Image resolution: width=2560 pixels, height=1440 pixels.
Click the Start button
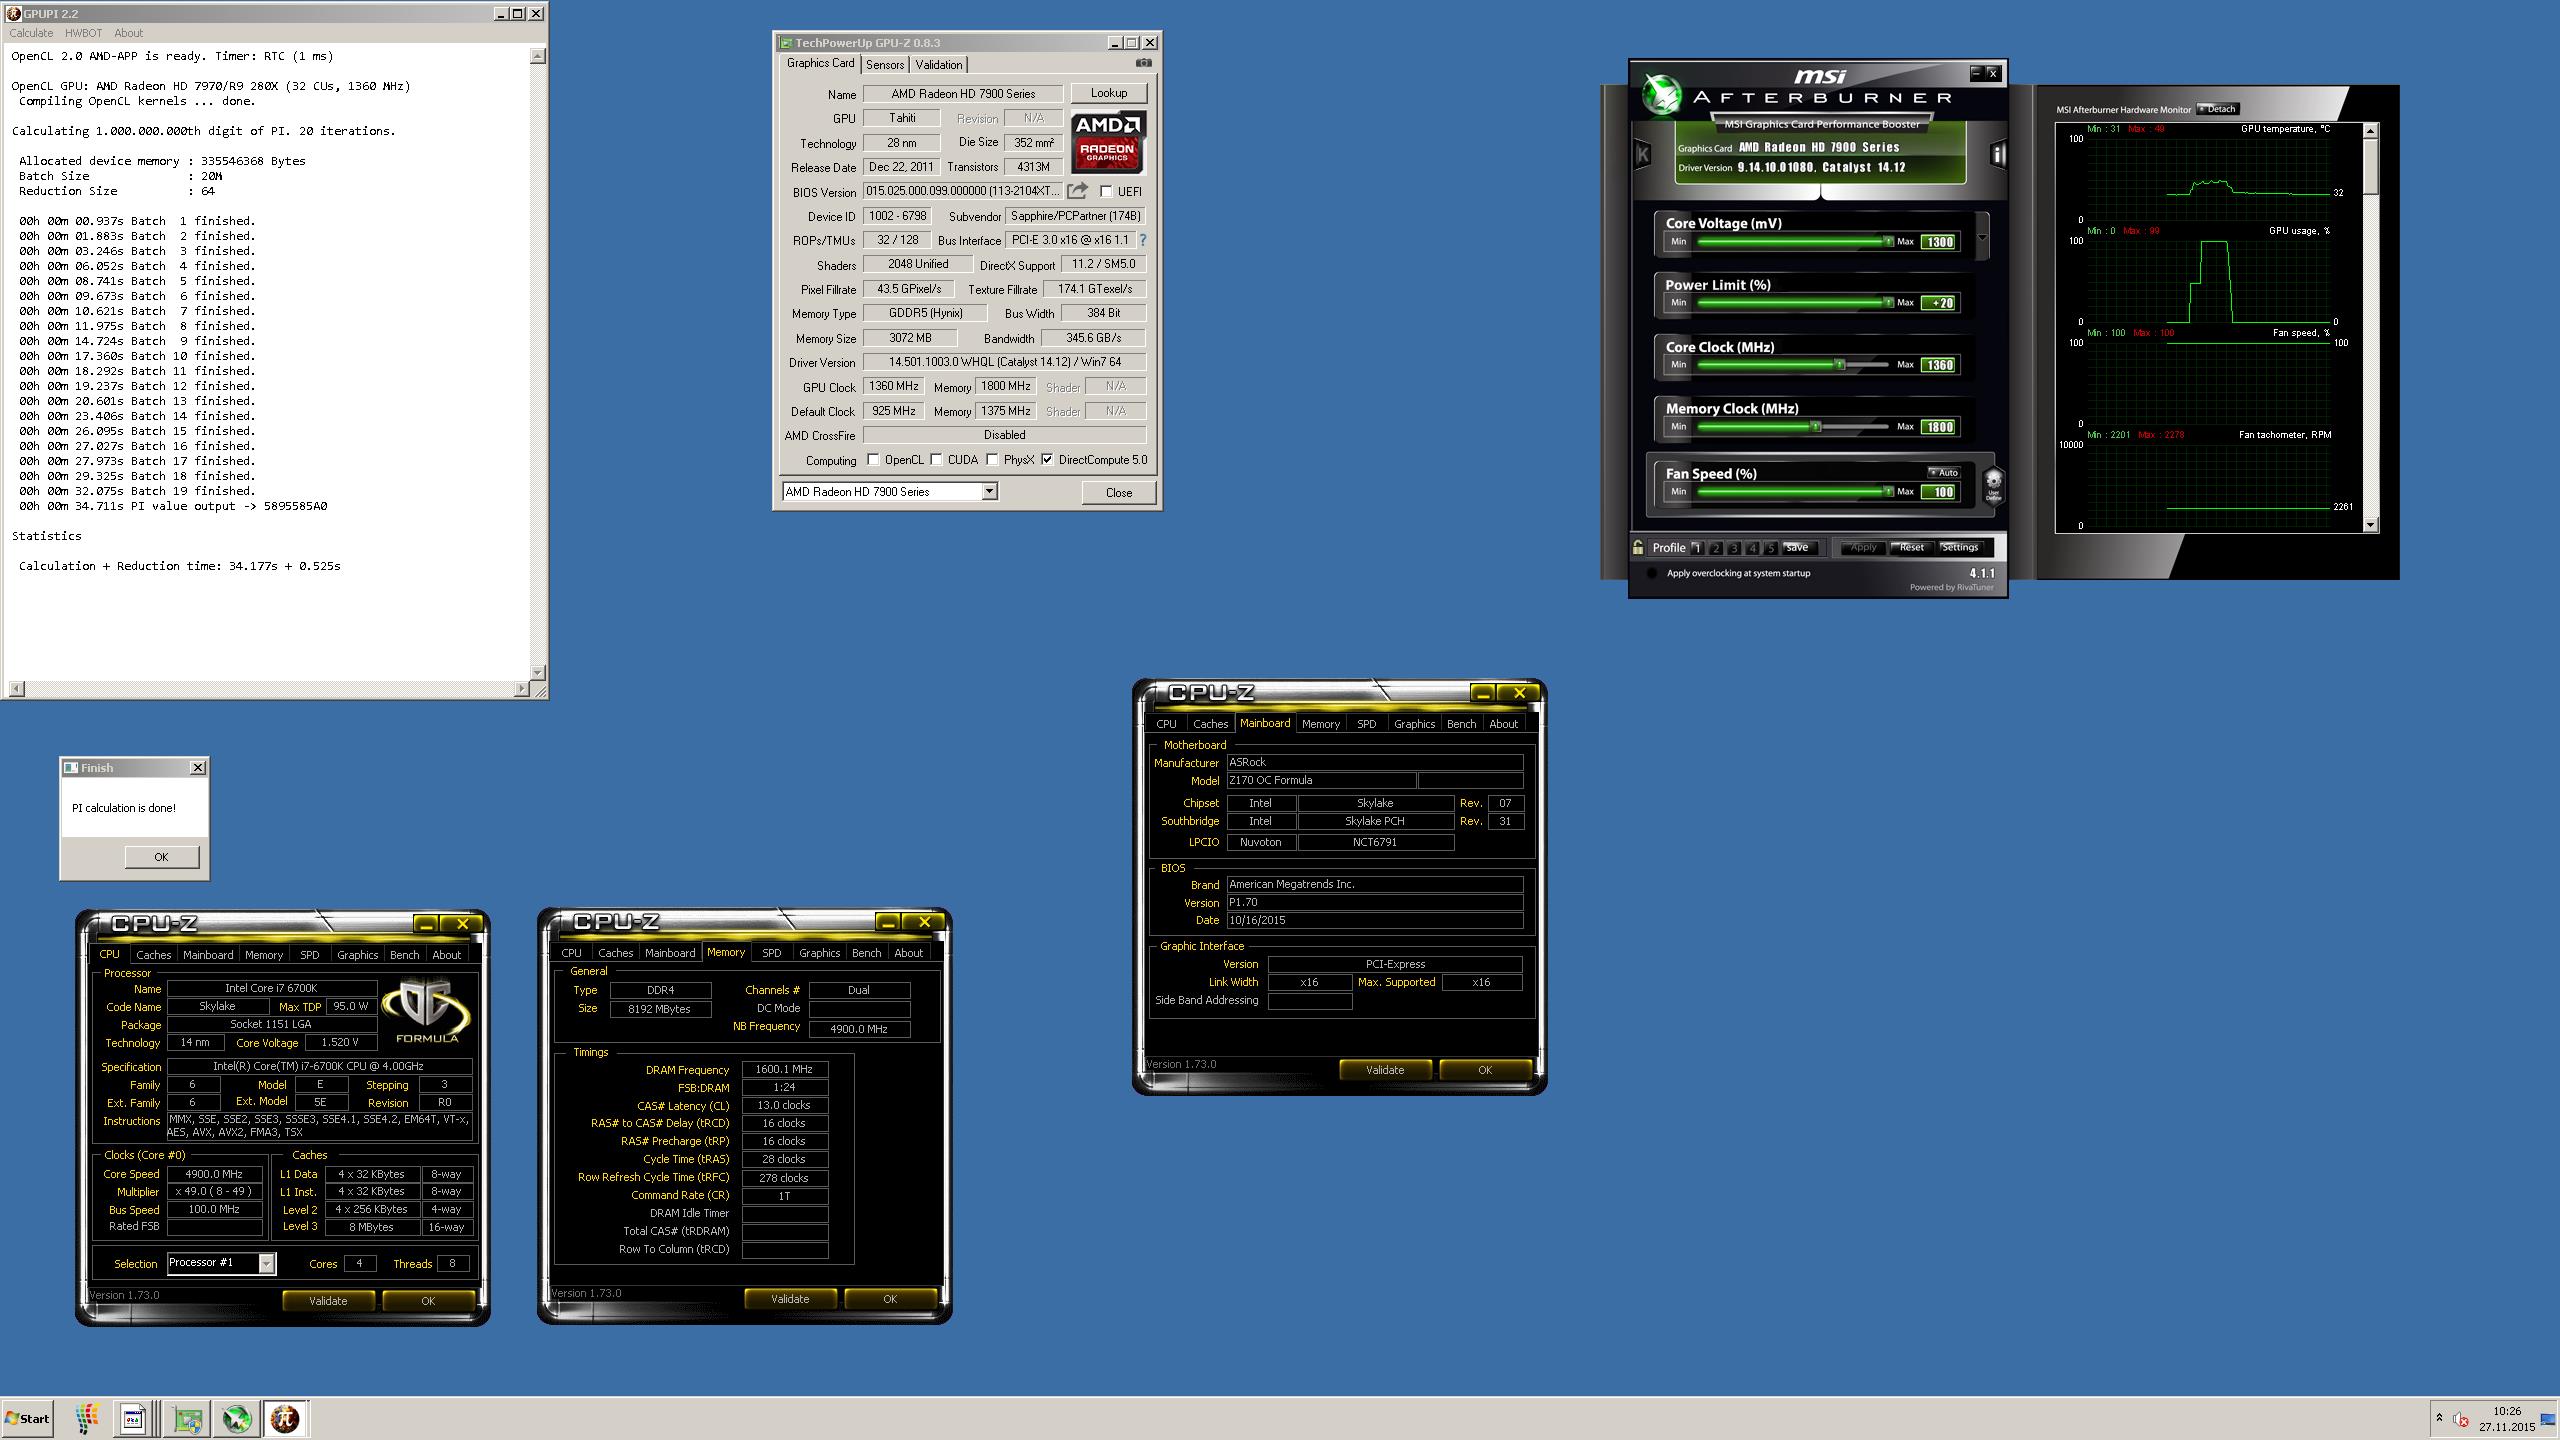tap(27, 1418)
